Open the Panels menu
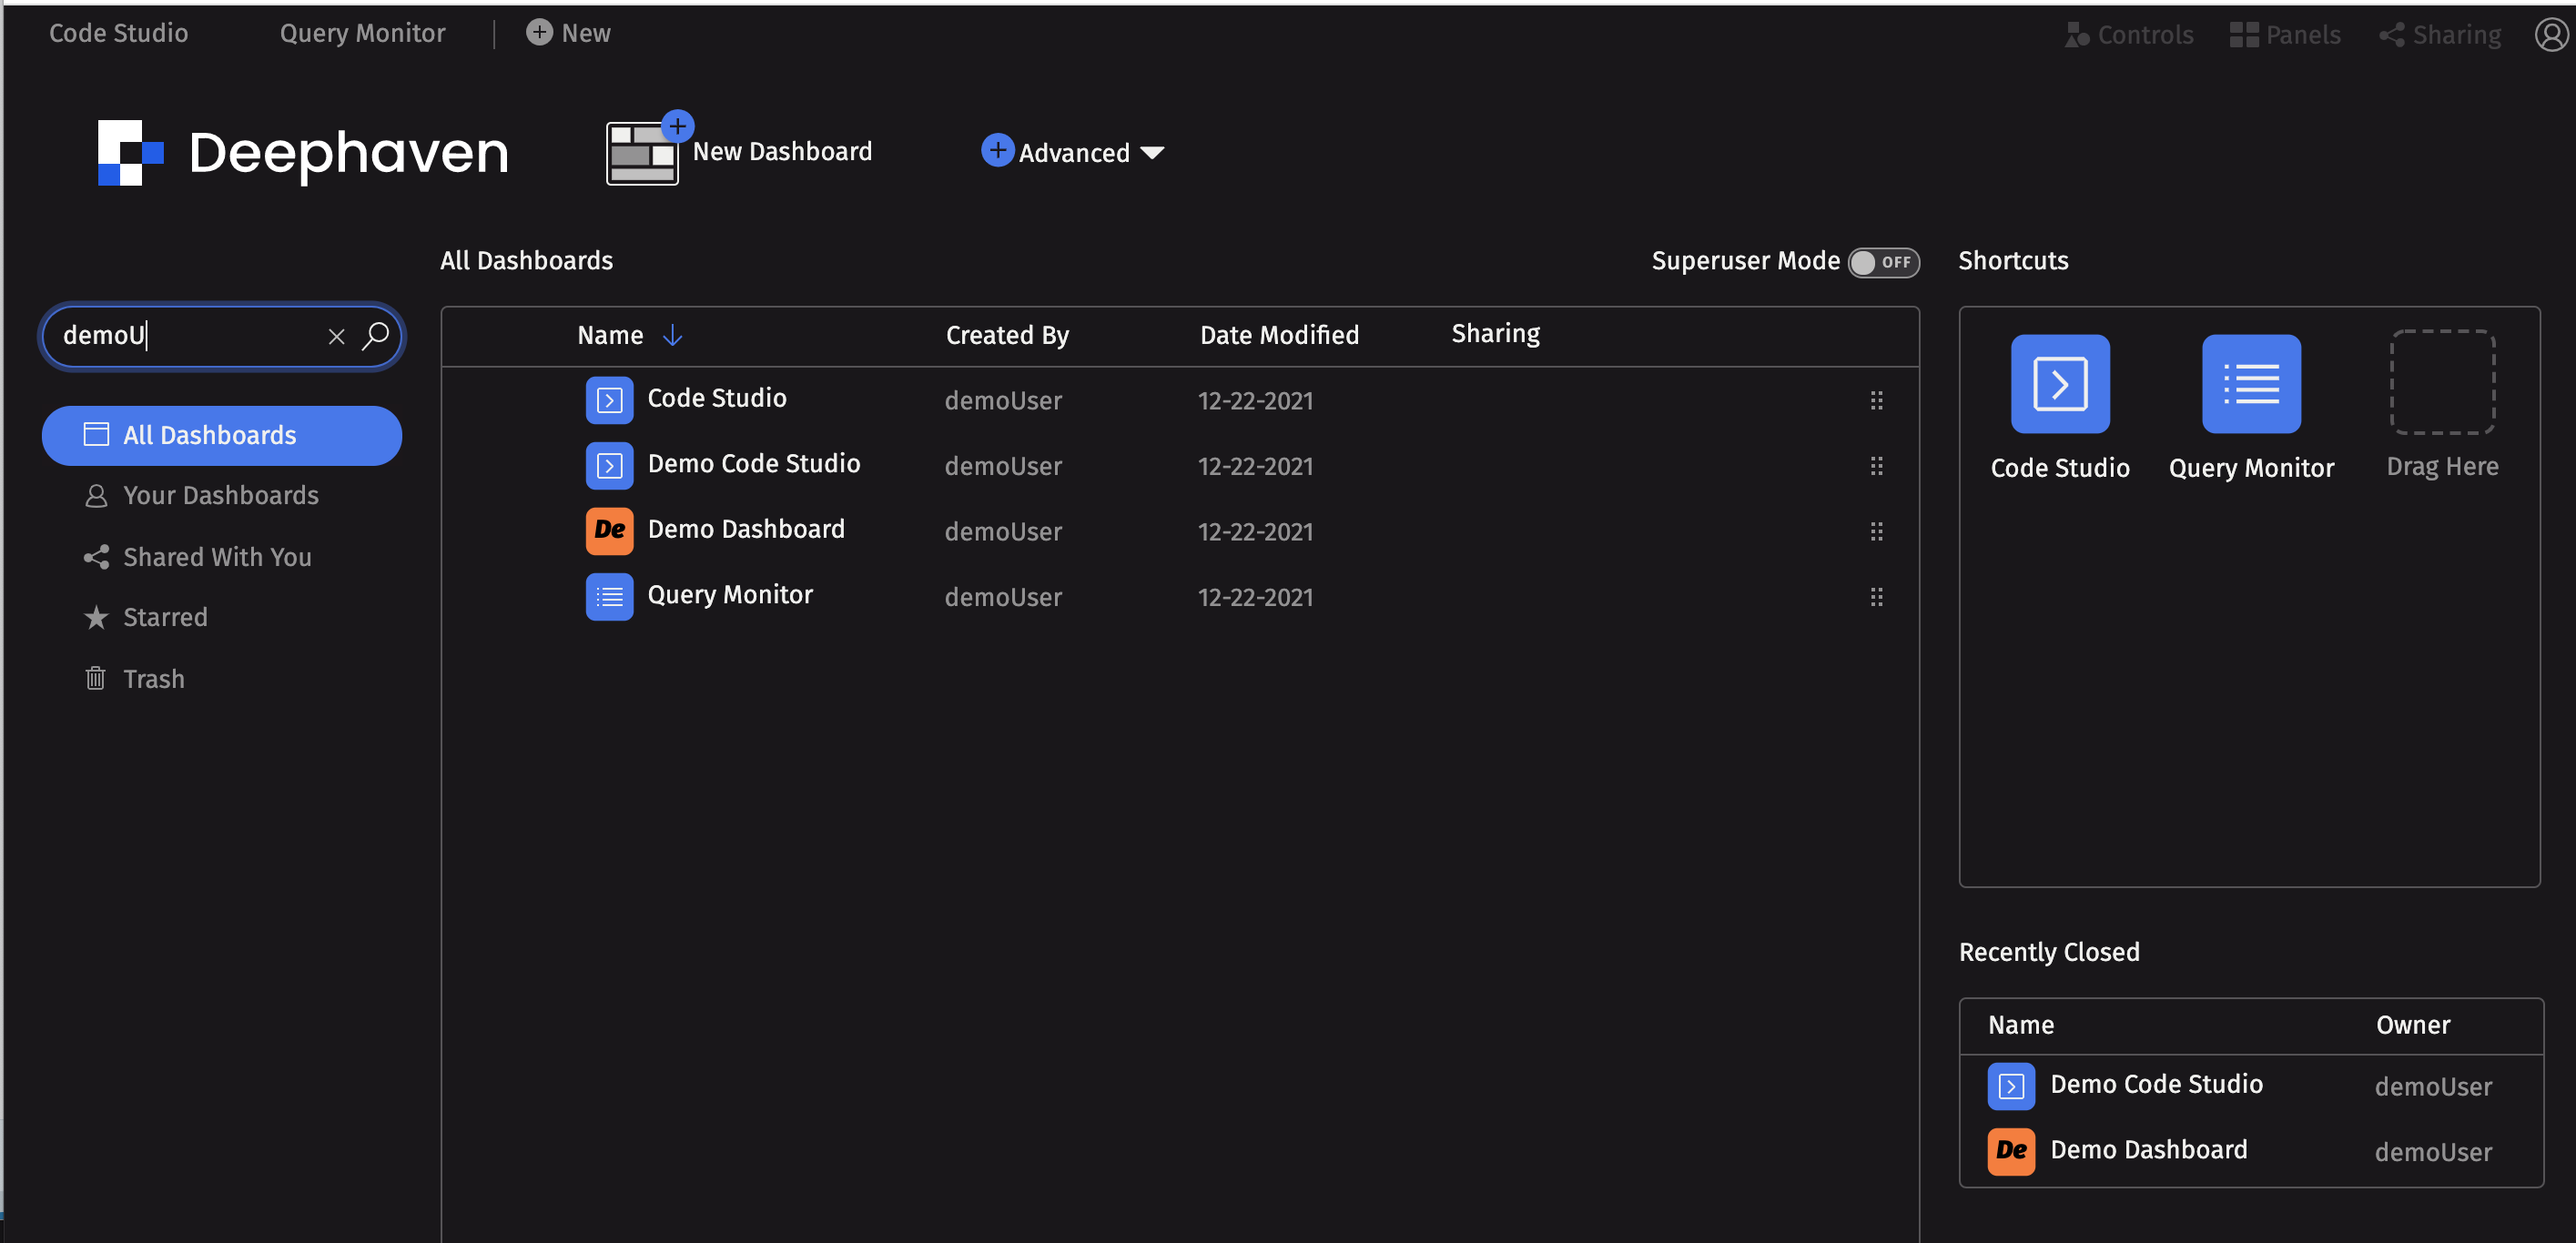Screen dimensions: 2576x1243 [2285, 35]
